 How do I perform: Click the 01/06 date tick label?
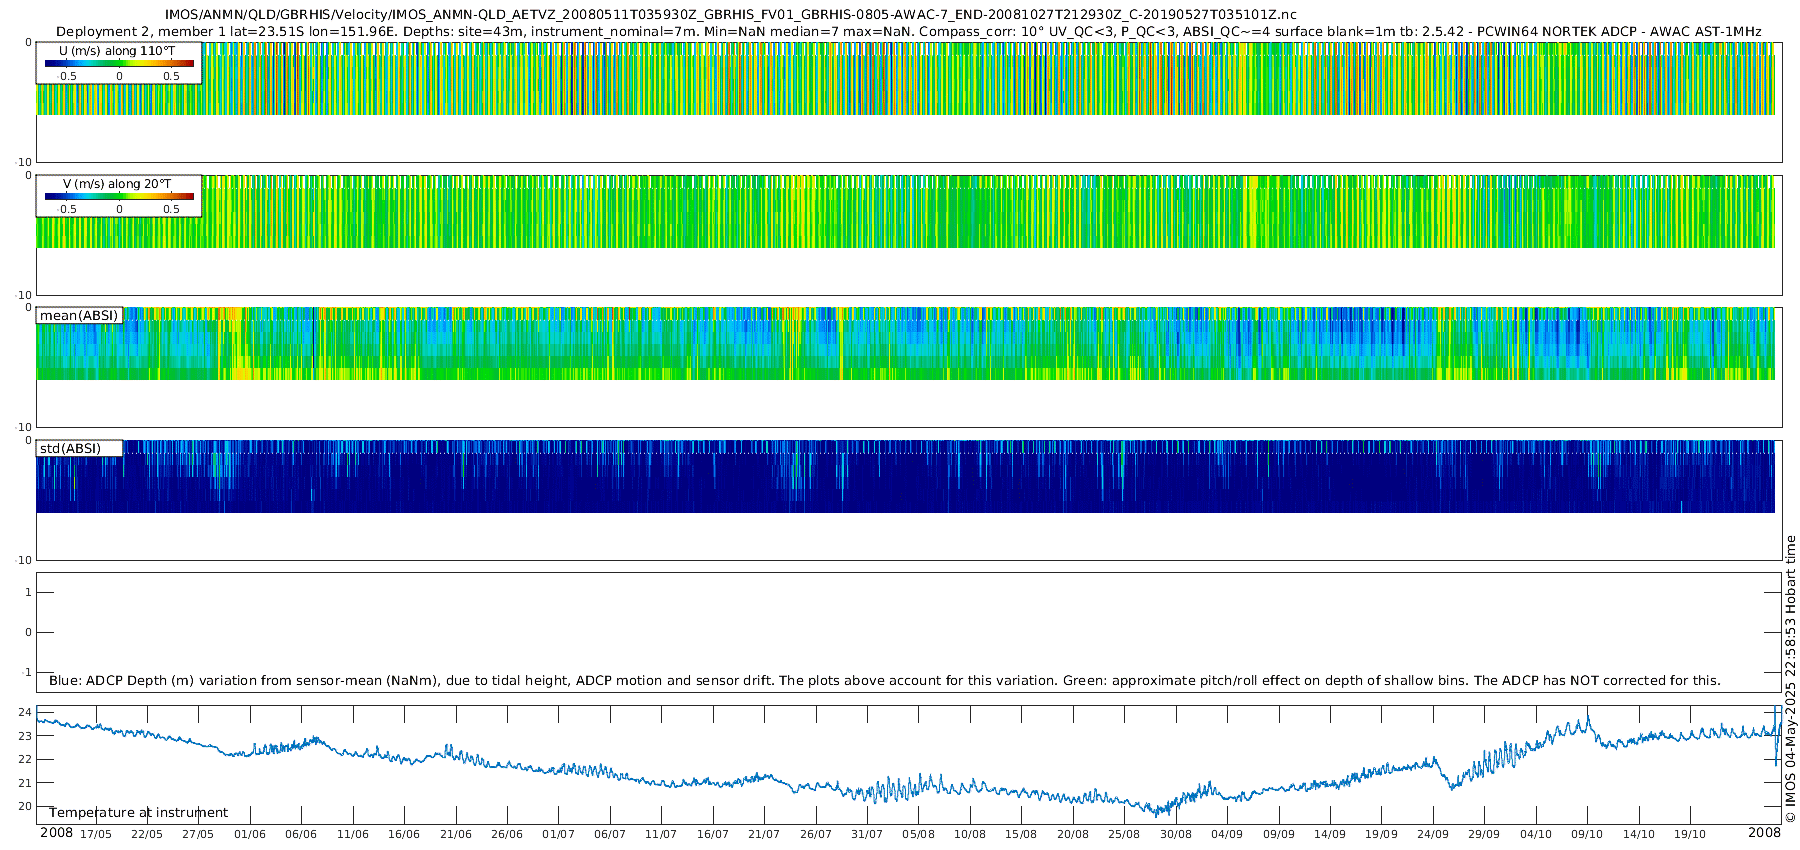(249, 834)
